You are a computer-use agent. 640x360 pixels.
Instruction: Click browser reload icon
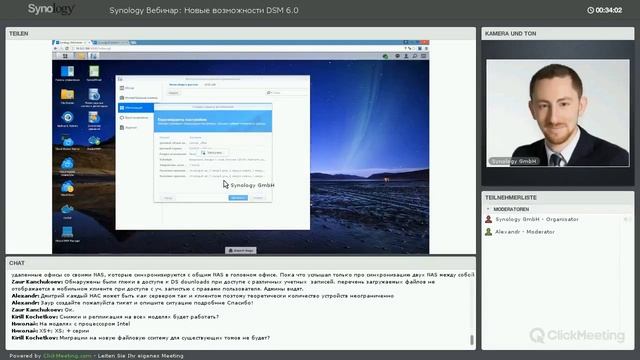[x=67, y=49]
